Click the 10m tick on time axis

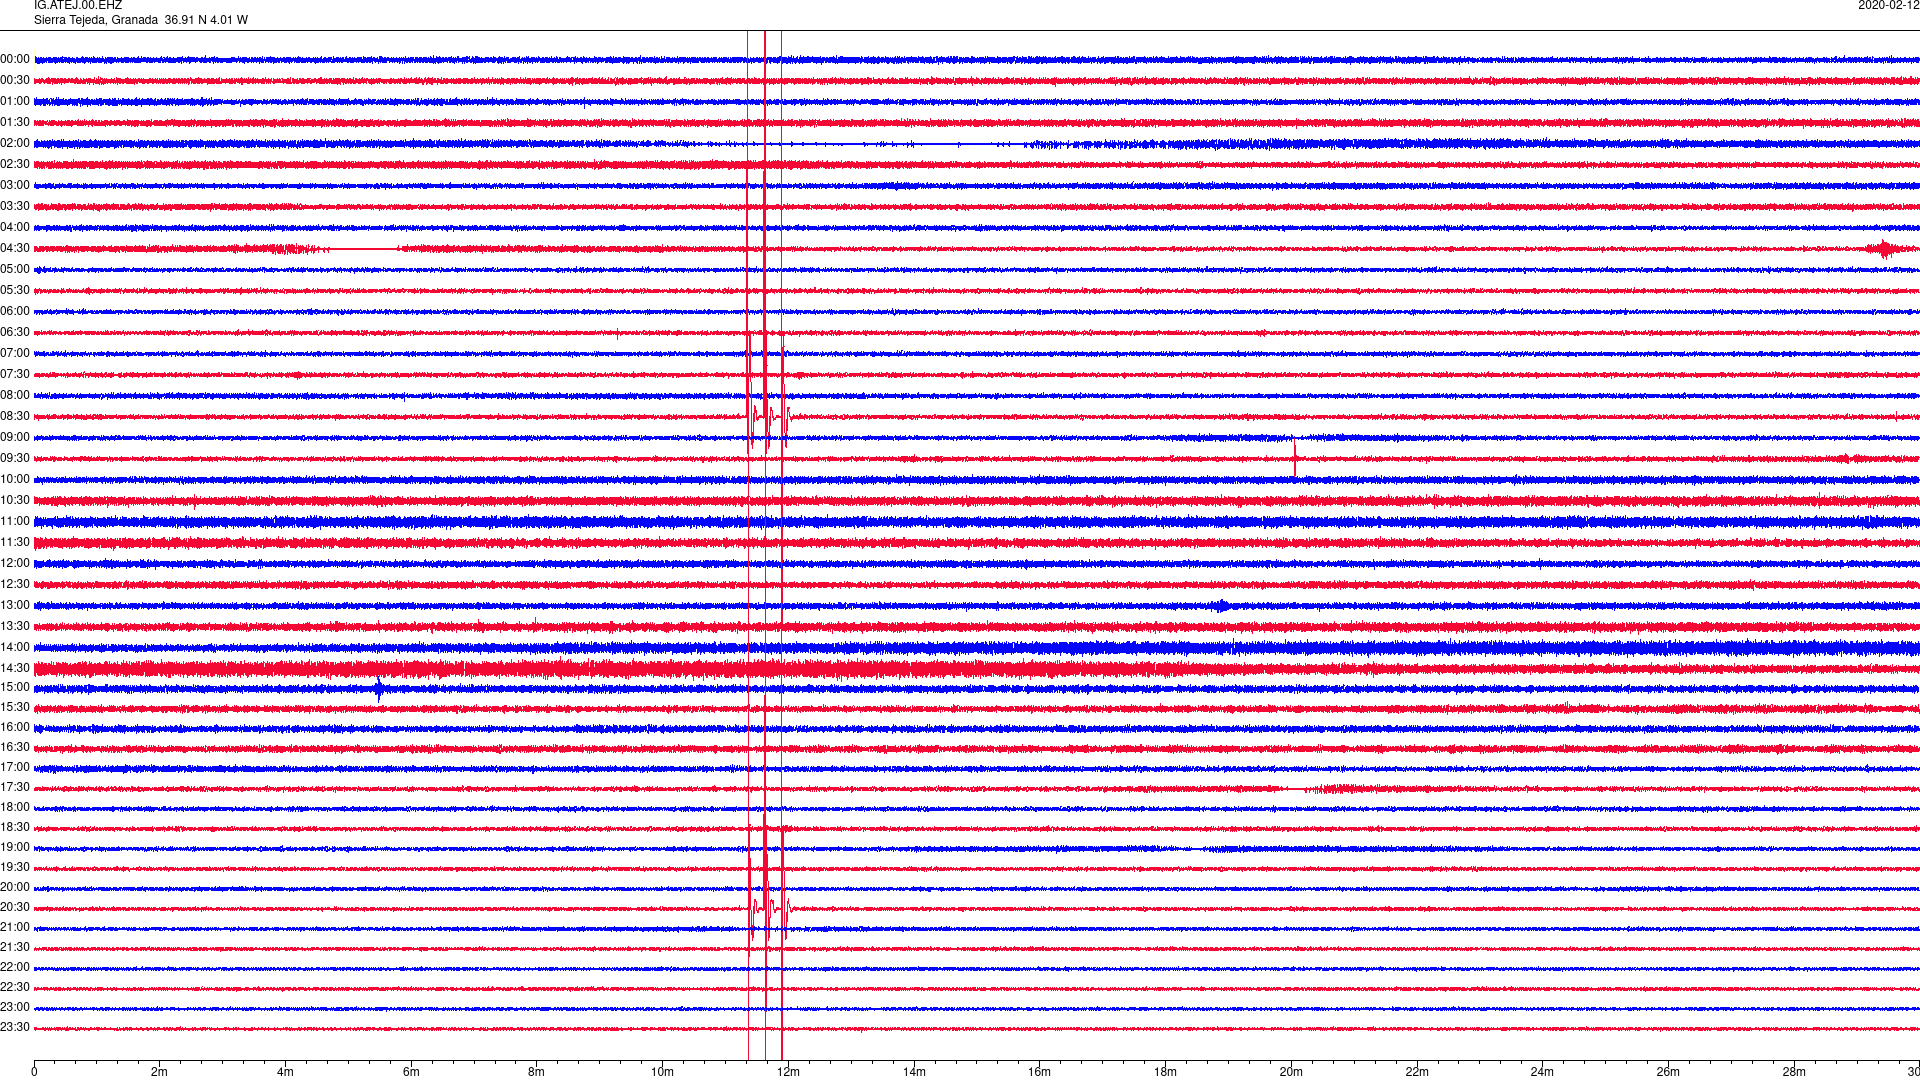[662, 1072]
